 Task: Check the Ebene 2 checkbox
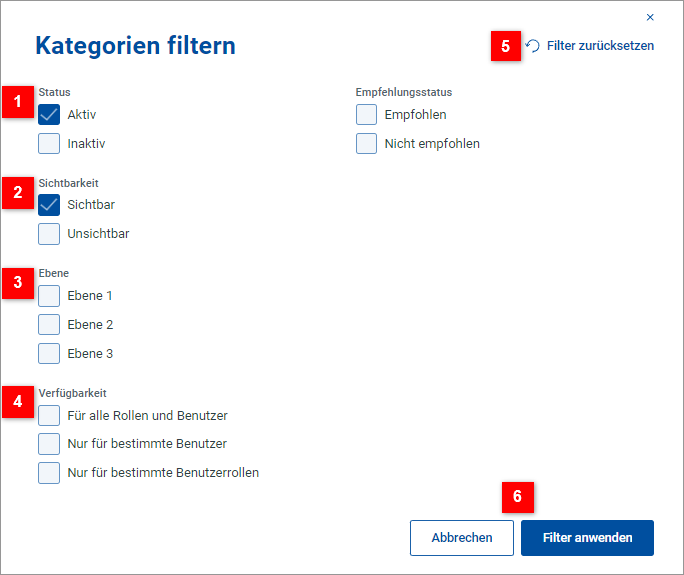click(49, 325)
